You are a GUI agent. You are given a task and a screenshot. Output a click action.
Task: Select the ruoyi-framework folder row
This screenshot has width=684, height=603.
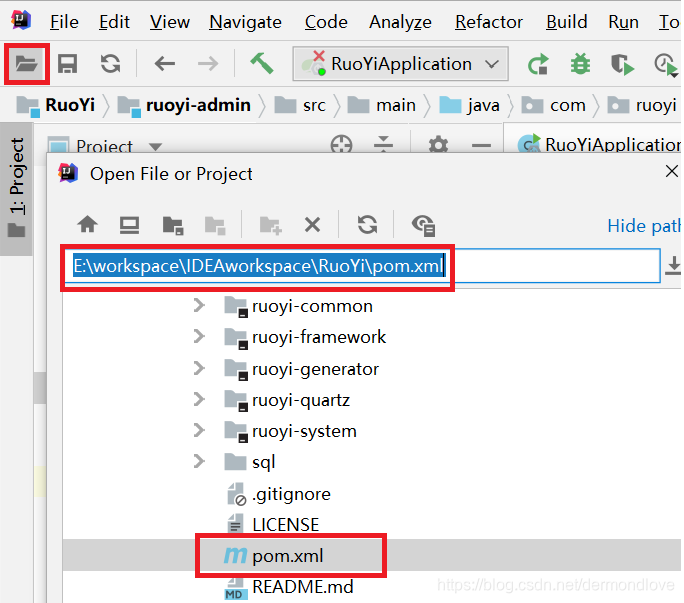click(372, 337)
